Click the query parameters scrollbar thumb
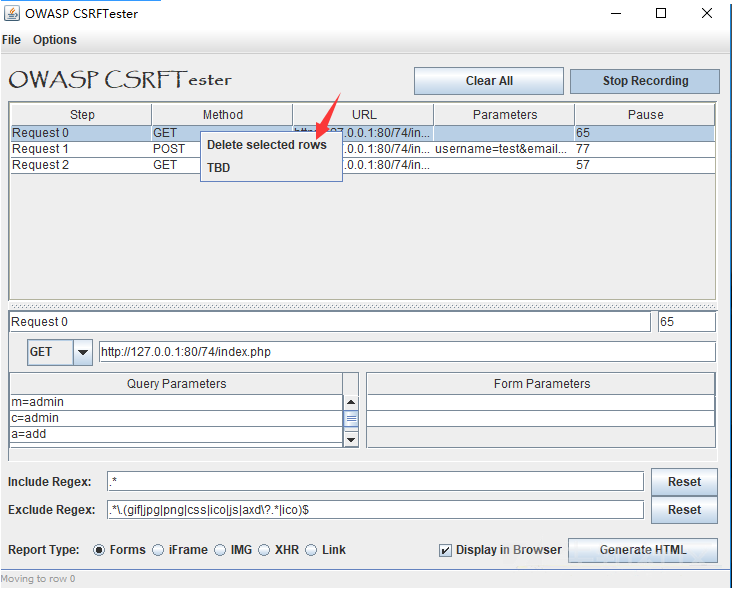Viewport: 738px width, 589px height. point(351,419)
